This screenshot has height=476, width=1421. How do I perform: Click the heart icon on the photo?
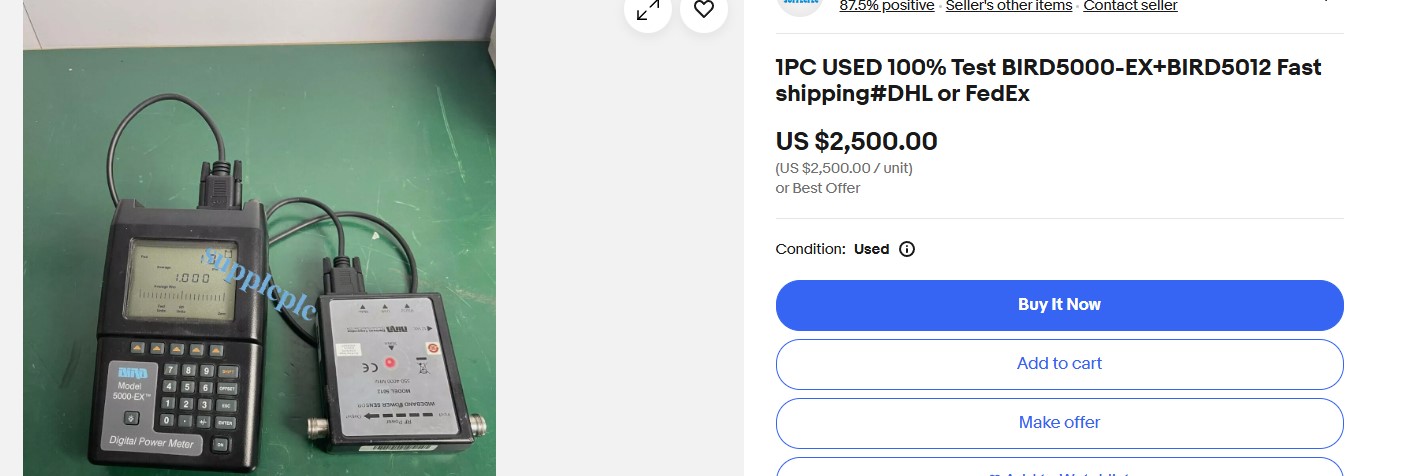(x=704, y=10)
